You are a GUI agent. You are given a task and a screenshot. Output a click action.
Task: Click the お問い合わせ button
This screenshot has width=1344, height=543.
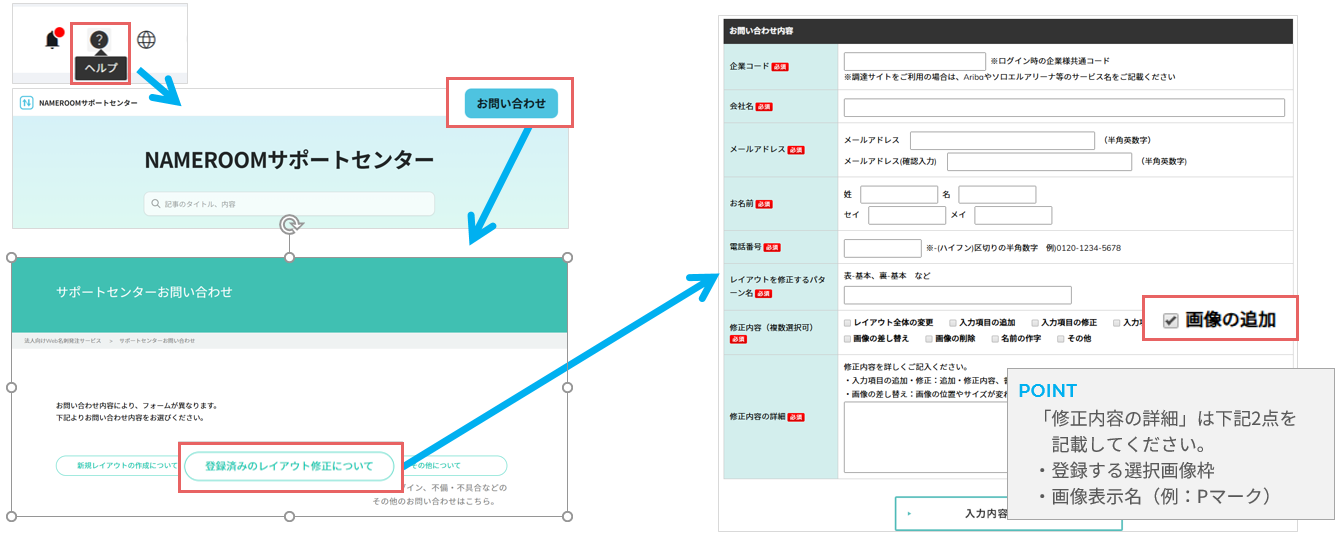click(x=511, y=103)
